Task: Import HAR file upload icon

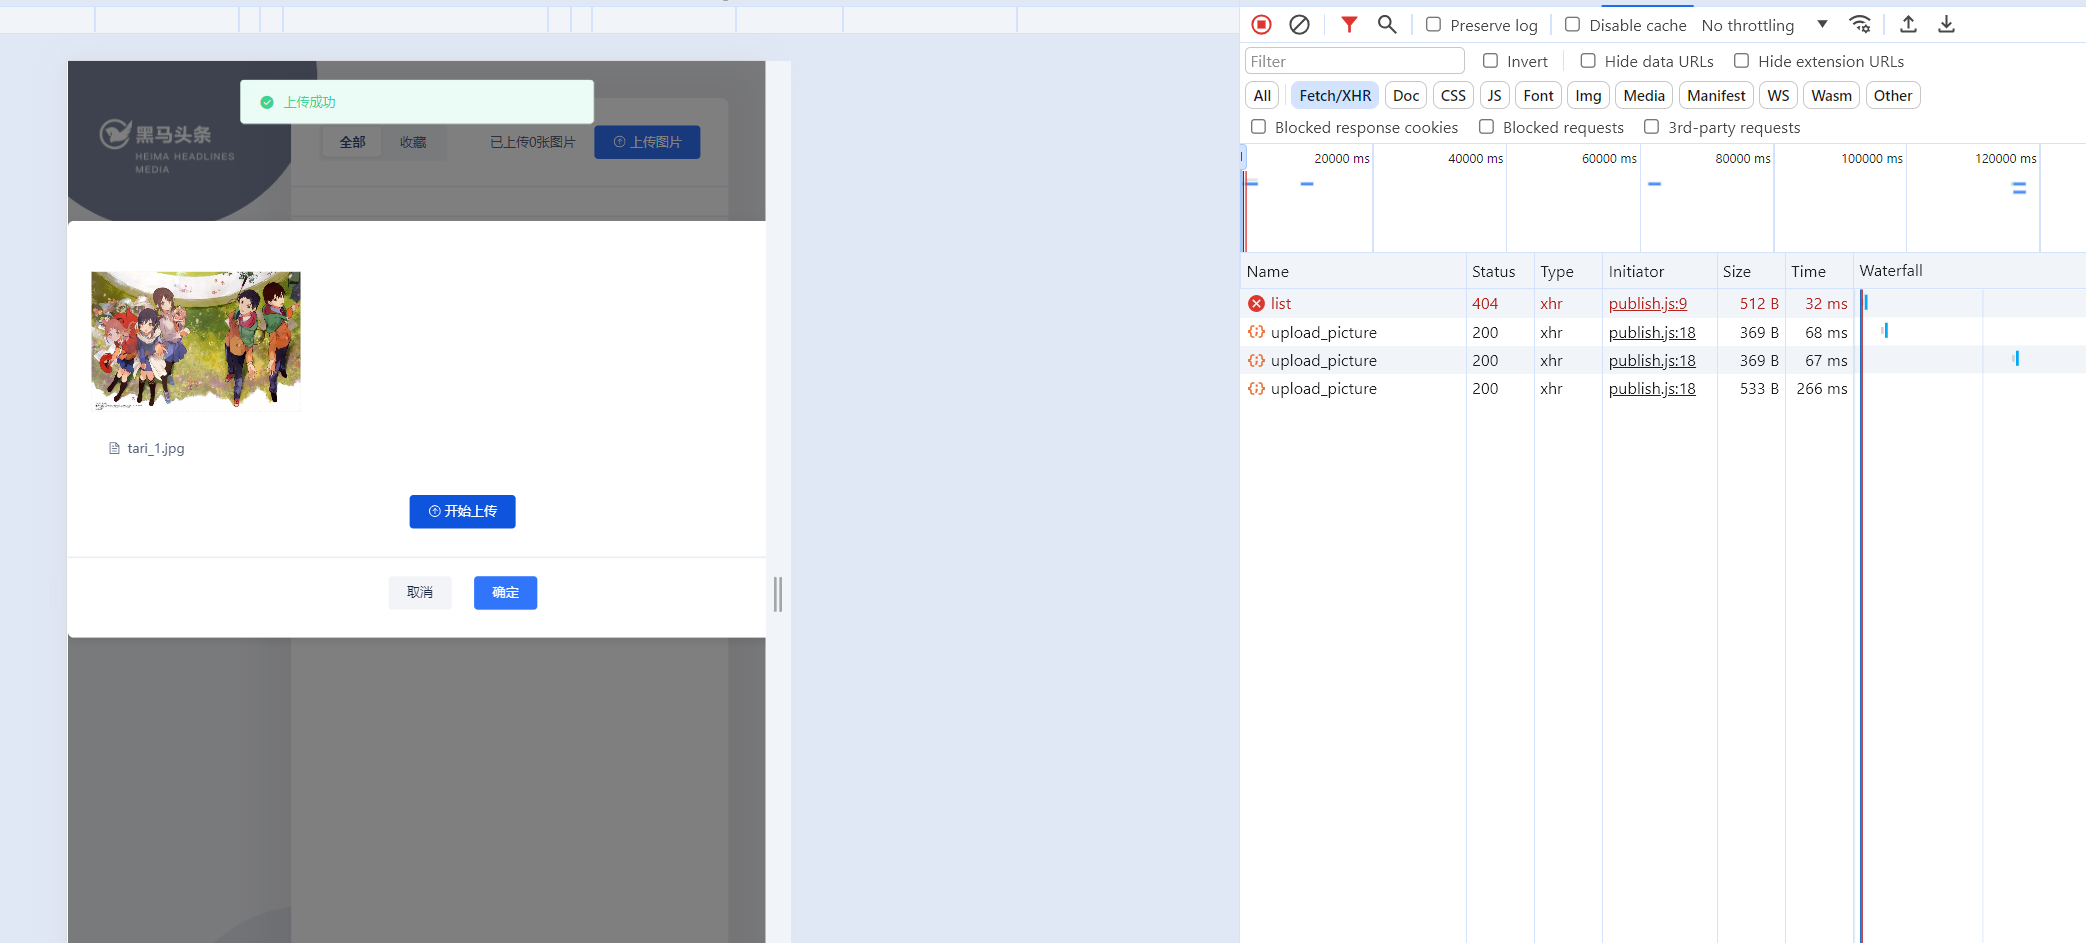Action: pos(1908,25)
